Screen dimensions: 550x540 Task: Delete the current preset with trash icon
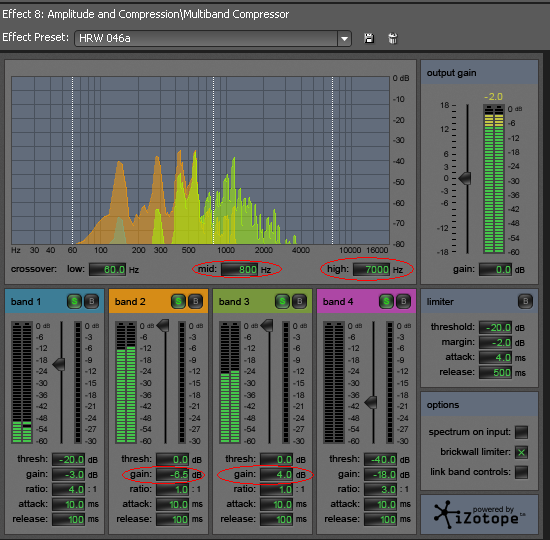tap(393, 38)
